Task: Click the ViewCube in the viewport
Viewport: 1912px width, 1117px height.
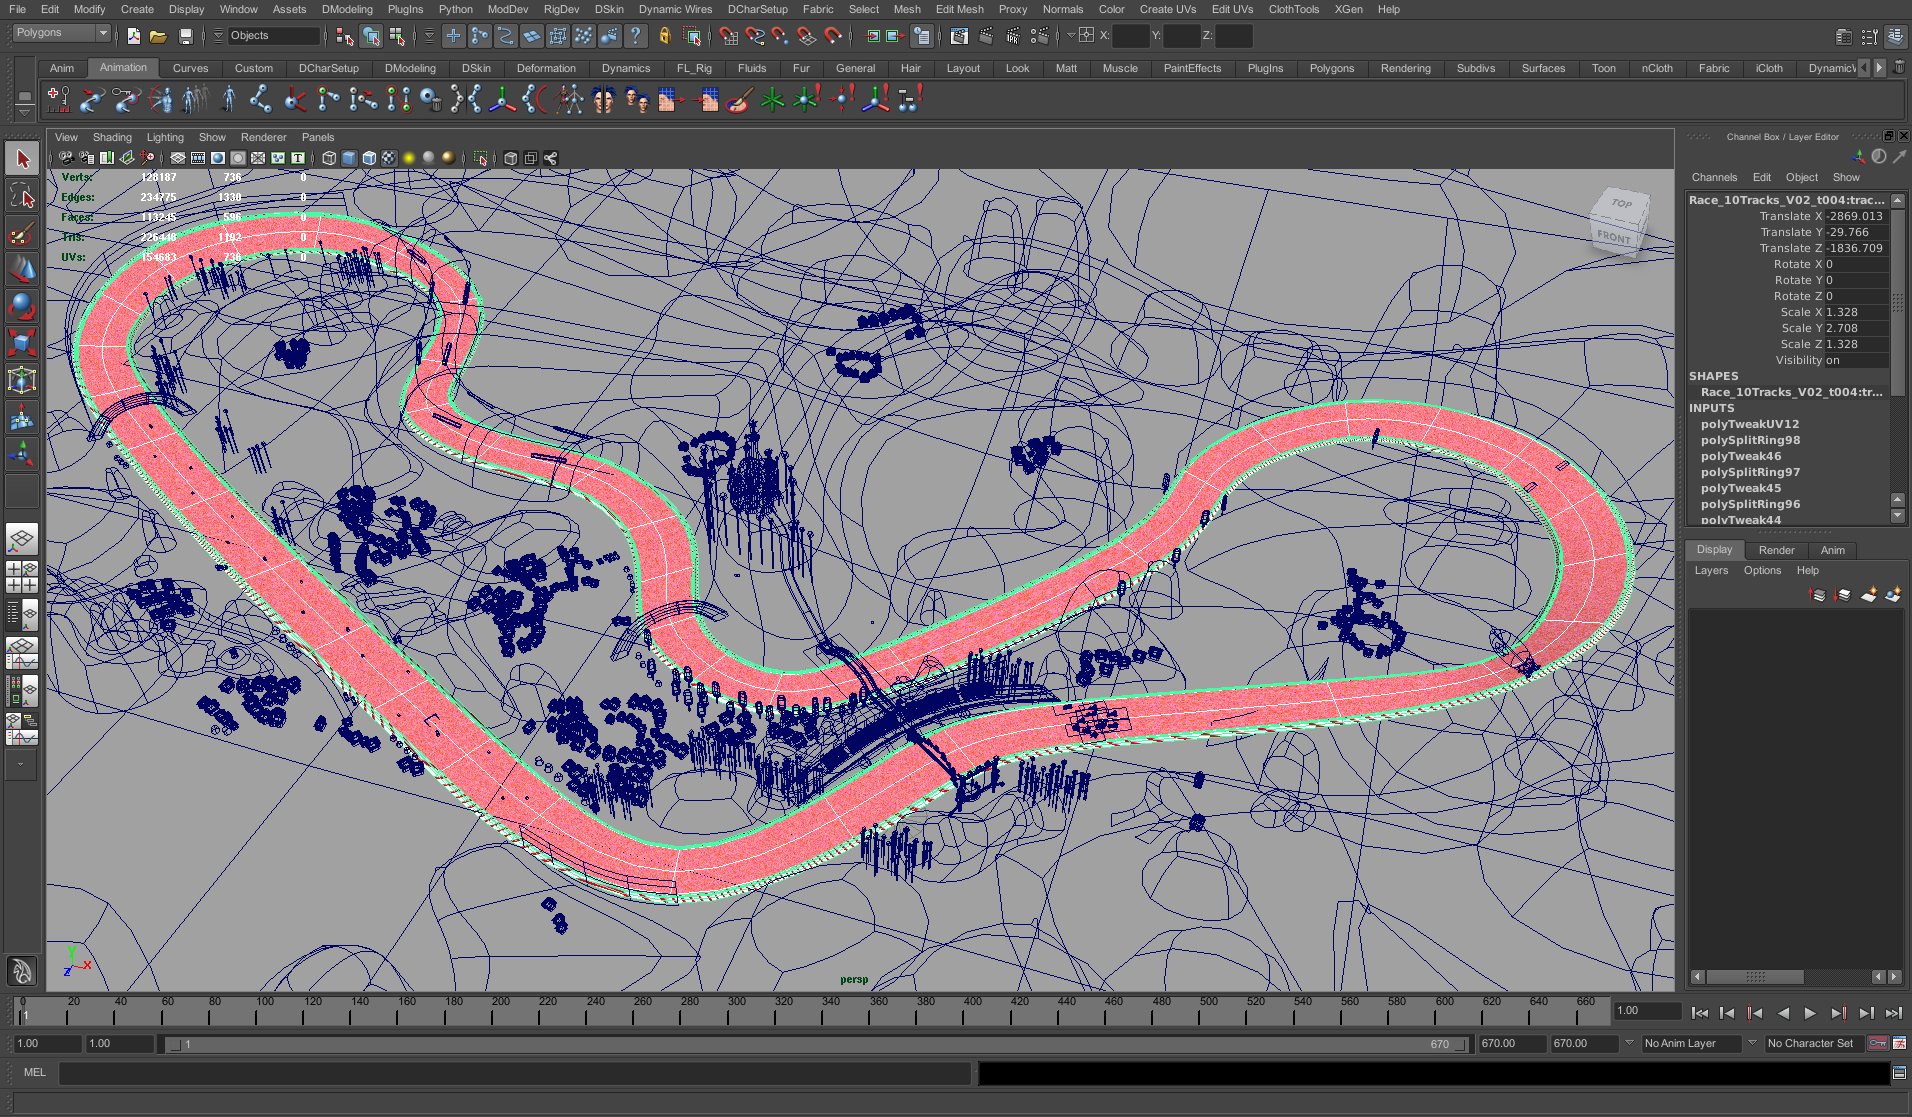Action: [1617, 220]
